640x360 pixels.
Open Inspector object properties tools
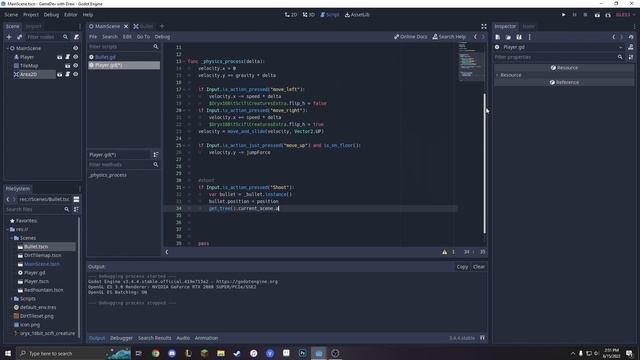[x=631, y=57]
